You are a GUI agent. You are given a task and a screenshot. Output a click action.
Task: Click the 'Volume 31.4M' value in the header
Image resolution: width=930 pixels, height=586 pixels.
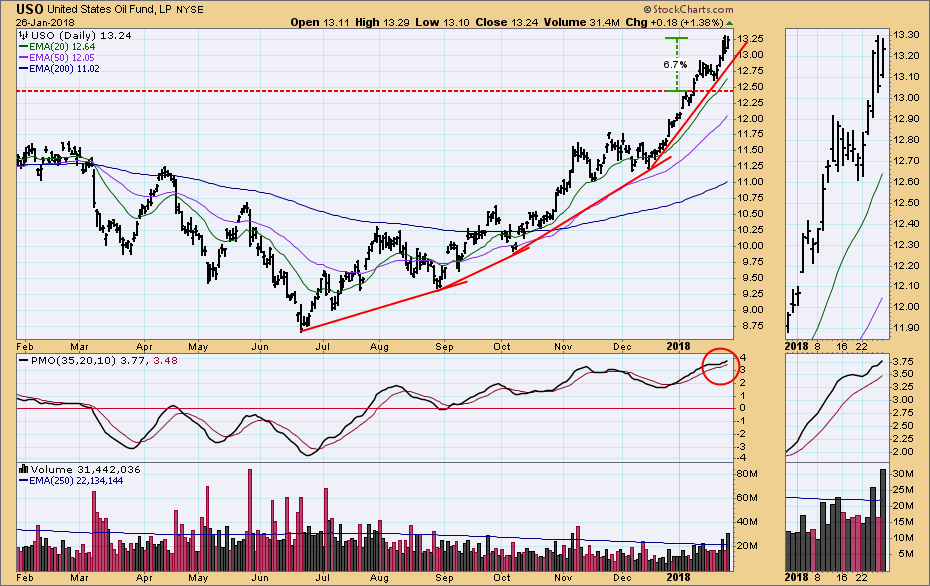pos(581,23)
